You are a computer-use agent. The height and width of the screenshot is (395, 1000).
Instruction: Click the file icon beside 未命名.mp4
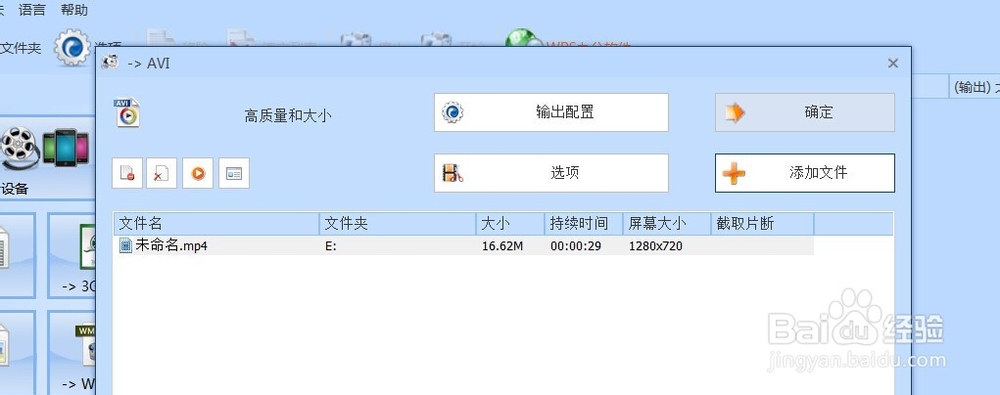pyautogui.click(x=126, y=246)
